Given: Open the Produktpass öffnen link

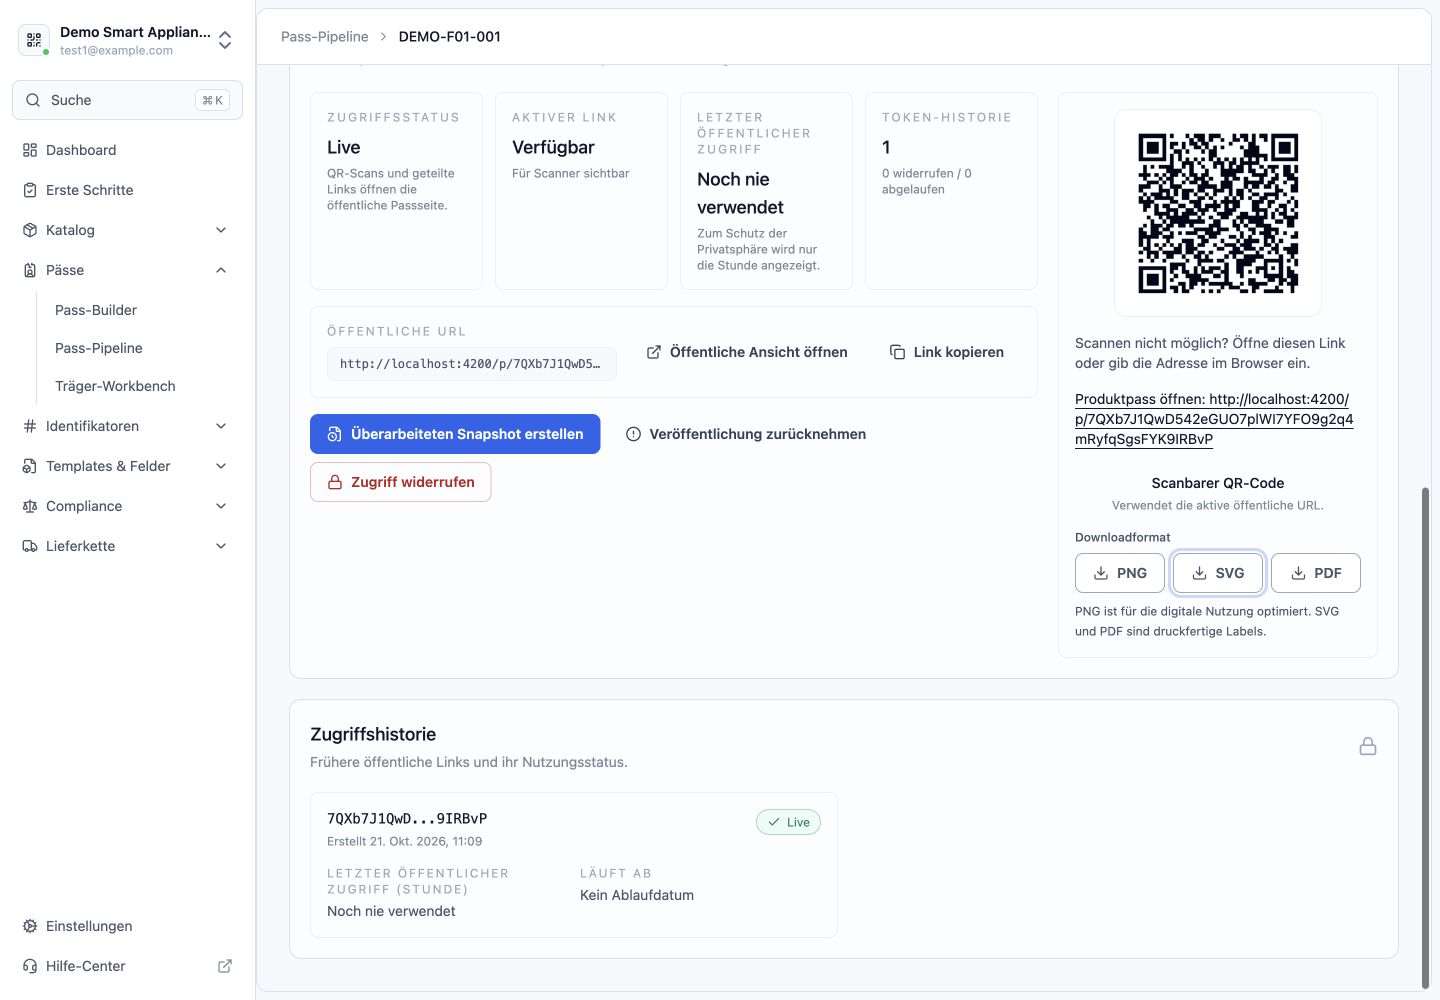Looking at the screenshot, I should pos(1214,419).
